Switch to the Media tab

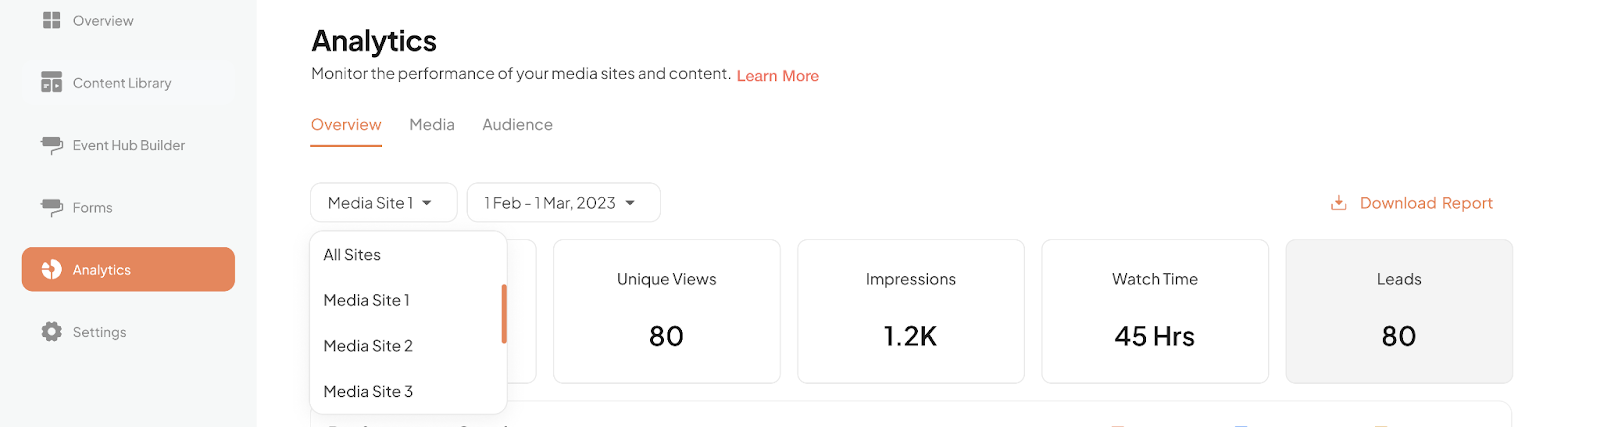tap(432, 125)
